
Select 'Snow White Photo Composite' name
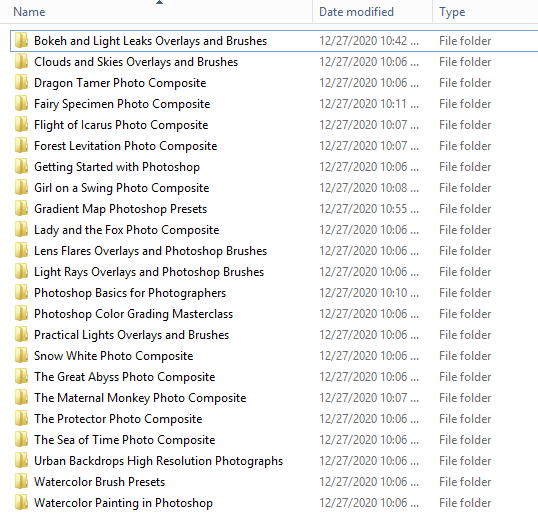coord(114,356)
